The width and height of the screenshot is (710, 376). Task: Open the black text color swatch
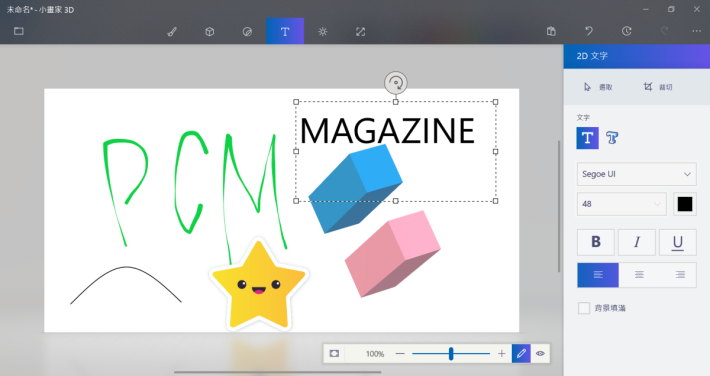pyautogui.click(x=685, y=204)
